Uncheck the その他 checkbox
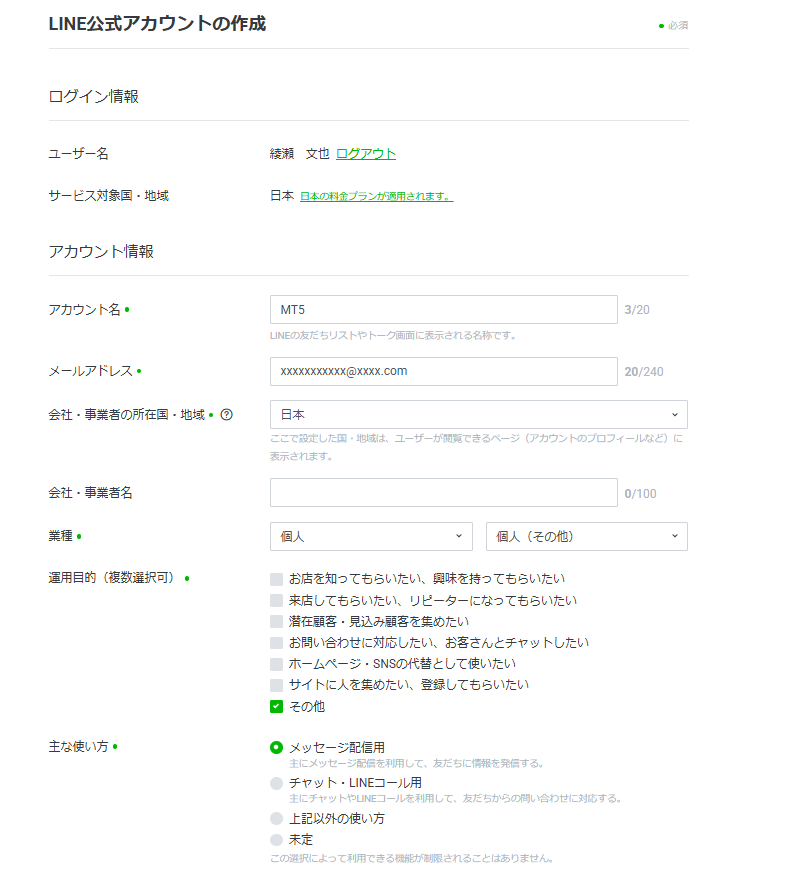This screenshot has height=891, width=800. pyautogui.click(x=277, y=706)
